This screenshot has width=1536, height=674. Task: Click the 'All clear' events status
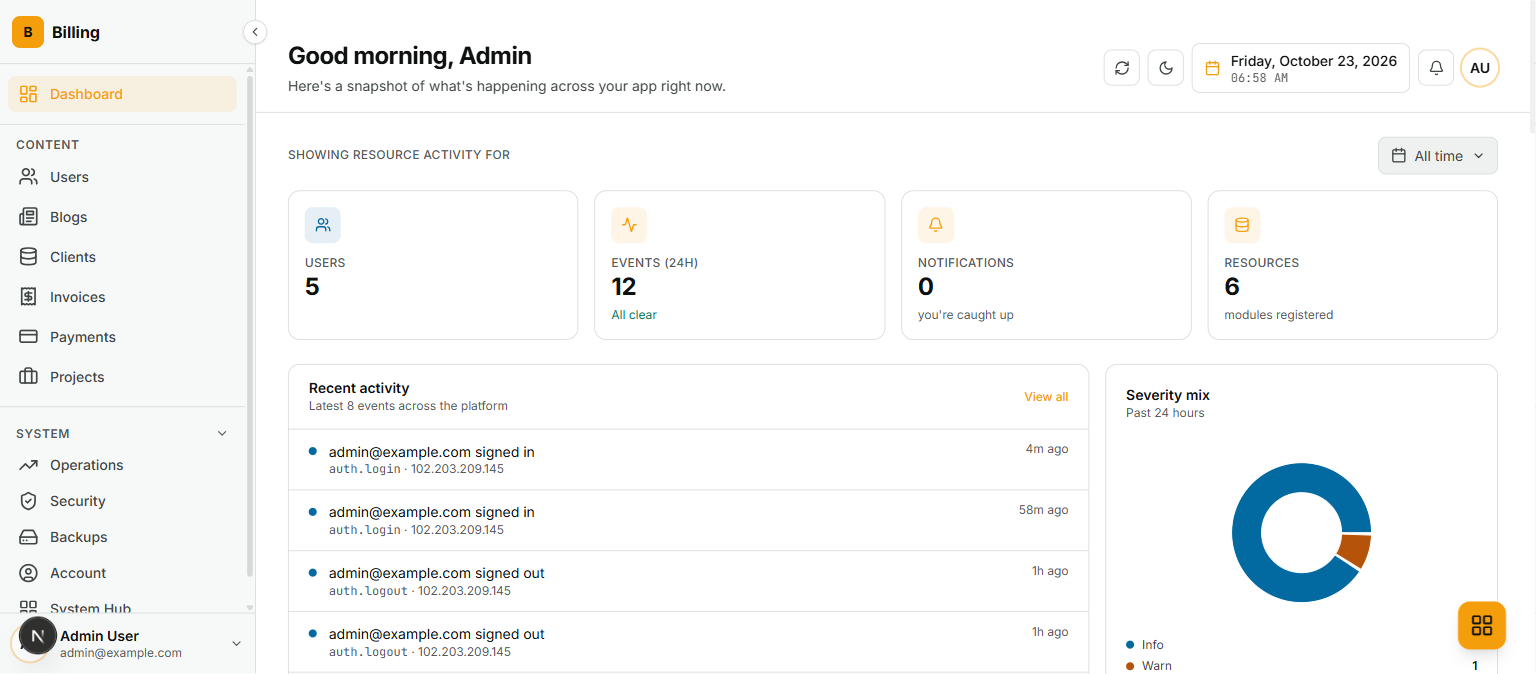(634, 315)
